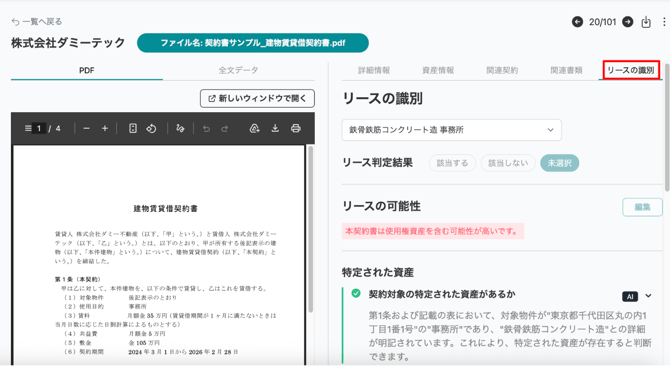Open the 関連契約 tab
Image resolution: width=670 pixels, height=366 pixels.
pyautogui.click(x=502, y=70)
